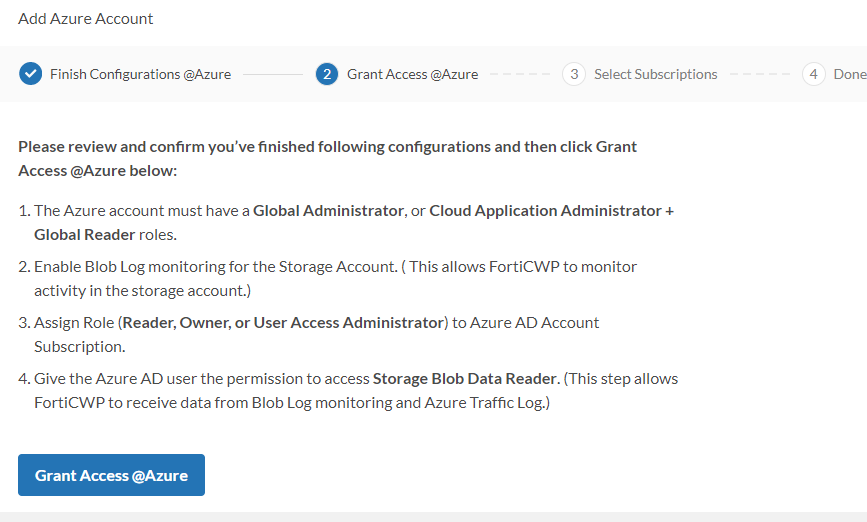Select the Grant Access @Azure step label
Screen dimensions: 867x522
pyautogui.click(x=412, y=74)
